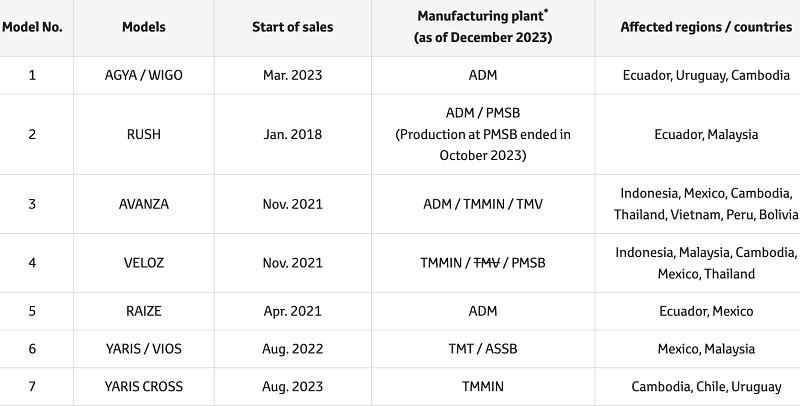Click the "TMT / ASSB" plant cell
Viewport: 800px width, 406px height.
pos(483,349)
